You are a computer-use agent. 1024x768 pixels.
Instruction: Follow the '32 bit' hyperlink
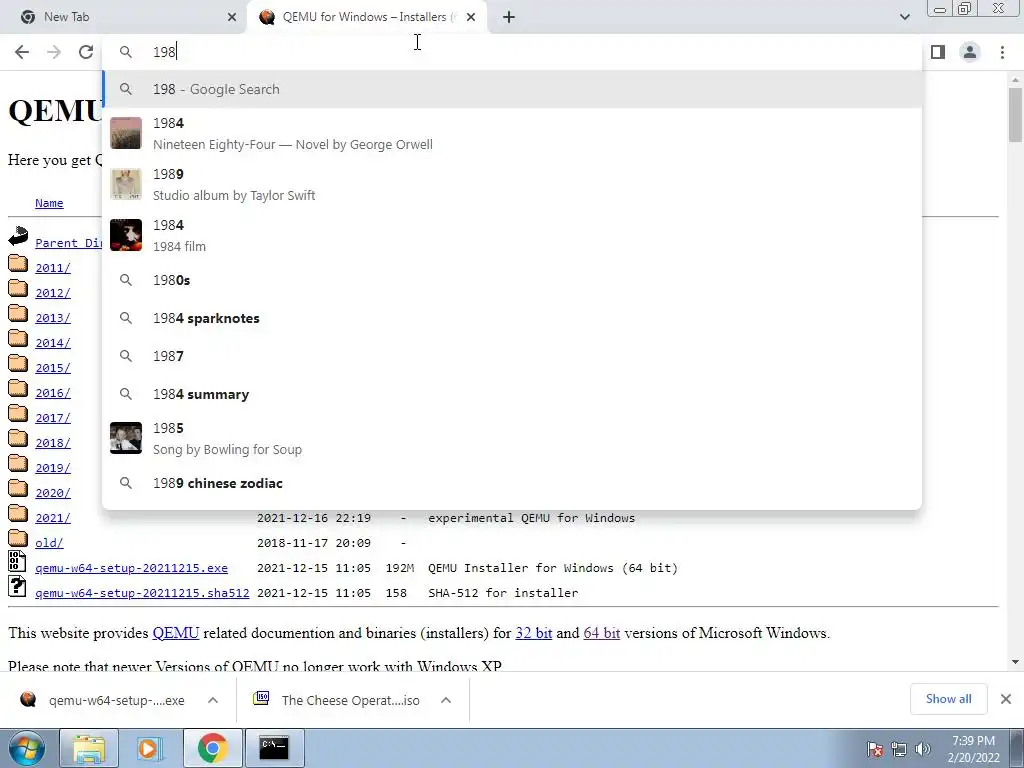coord(534,633)
